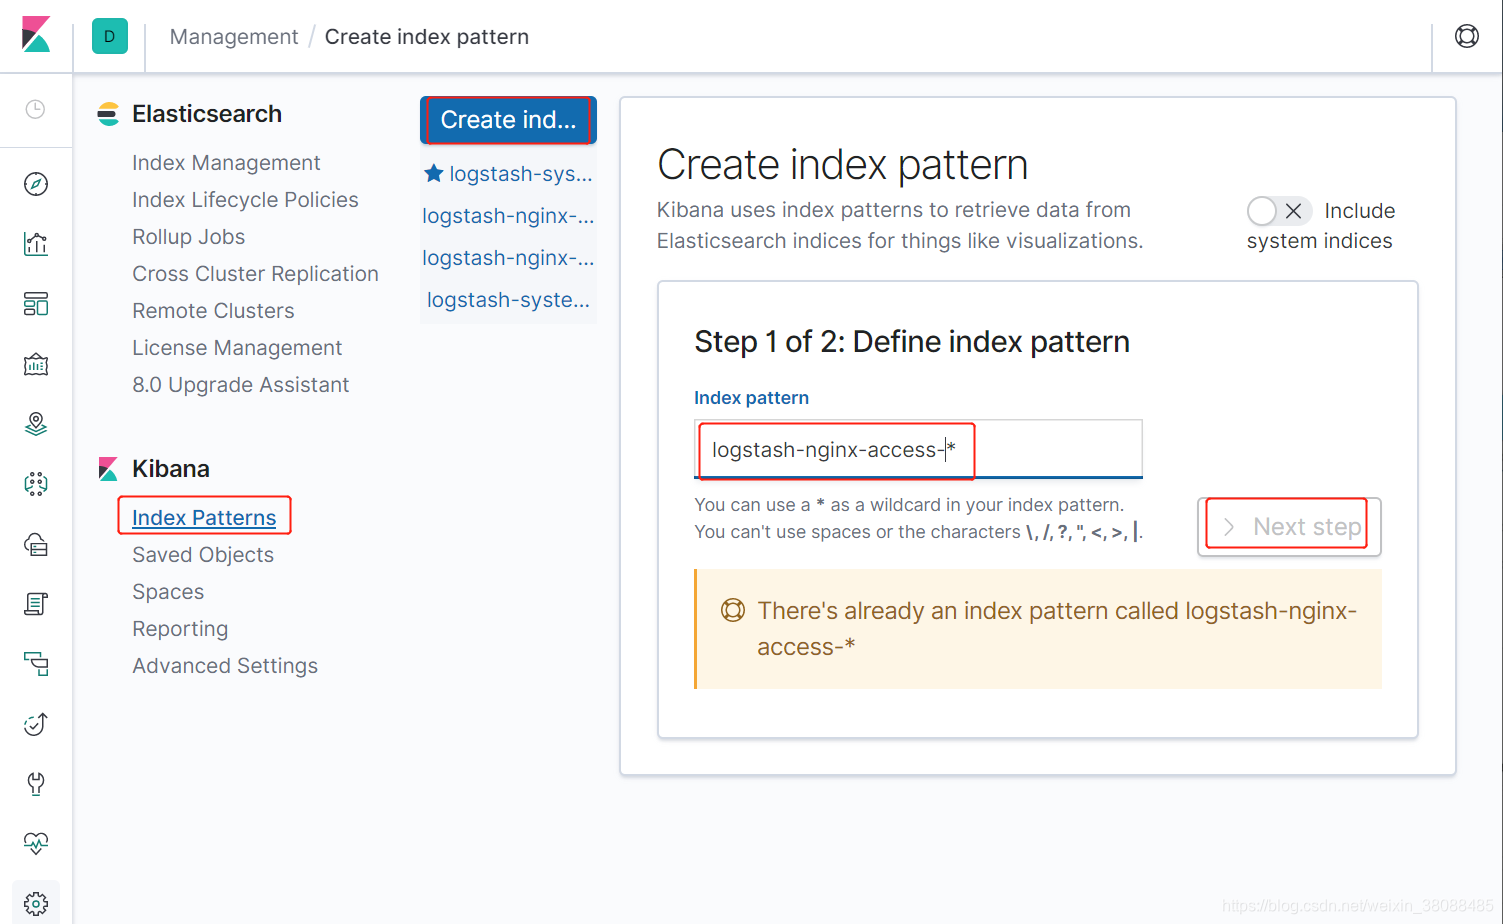The image size is (1503, 924).
Task: Click the Next step button
Action: coord(1289,527)
